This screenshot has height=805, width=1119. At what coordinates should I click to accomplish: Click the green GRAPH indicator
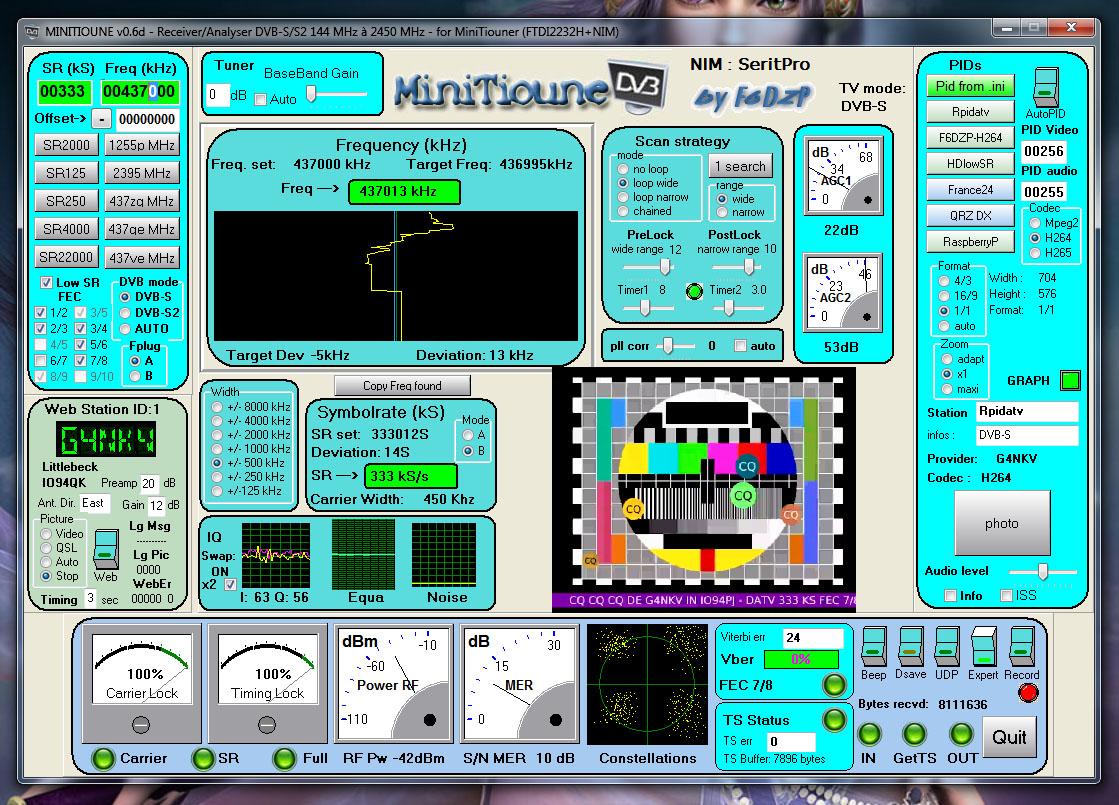pos(1070,380)
